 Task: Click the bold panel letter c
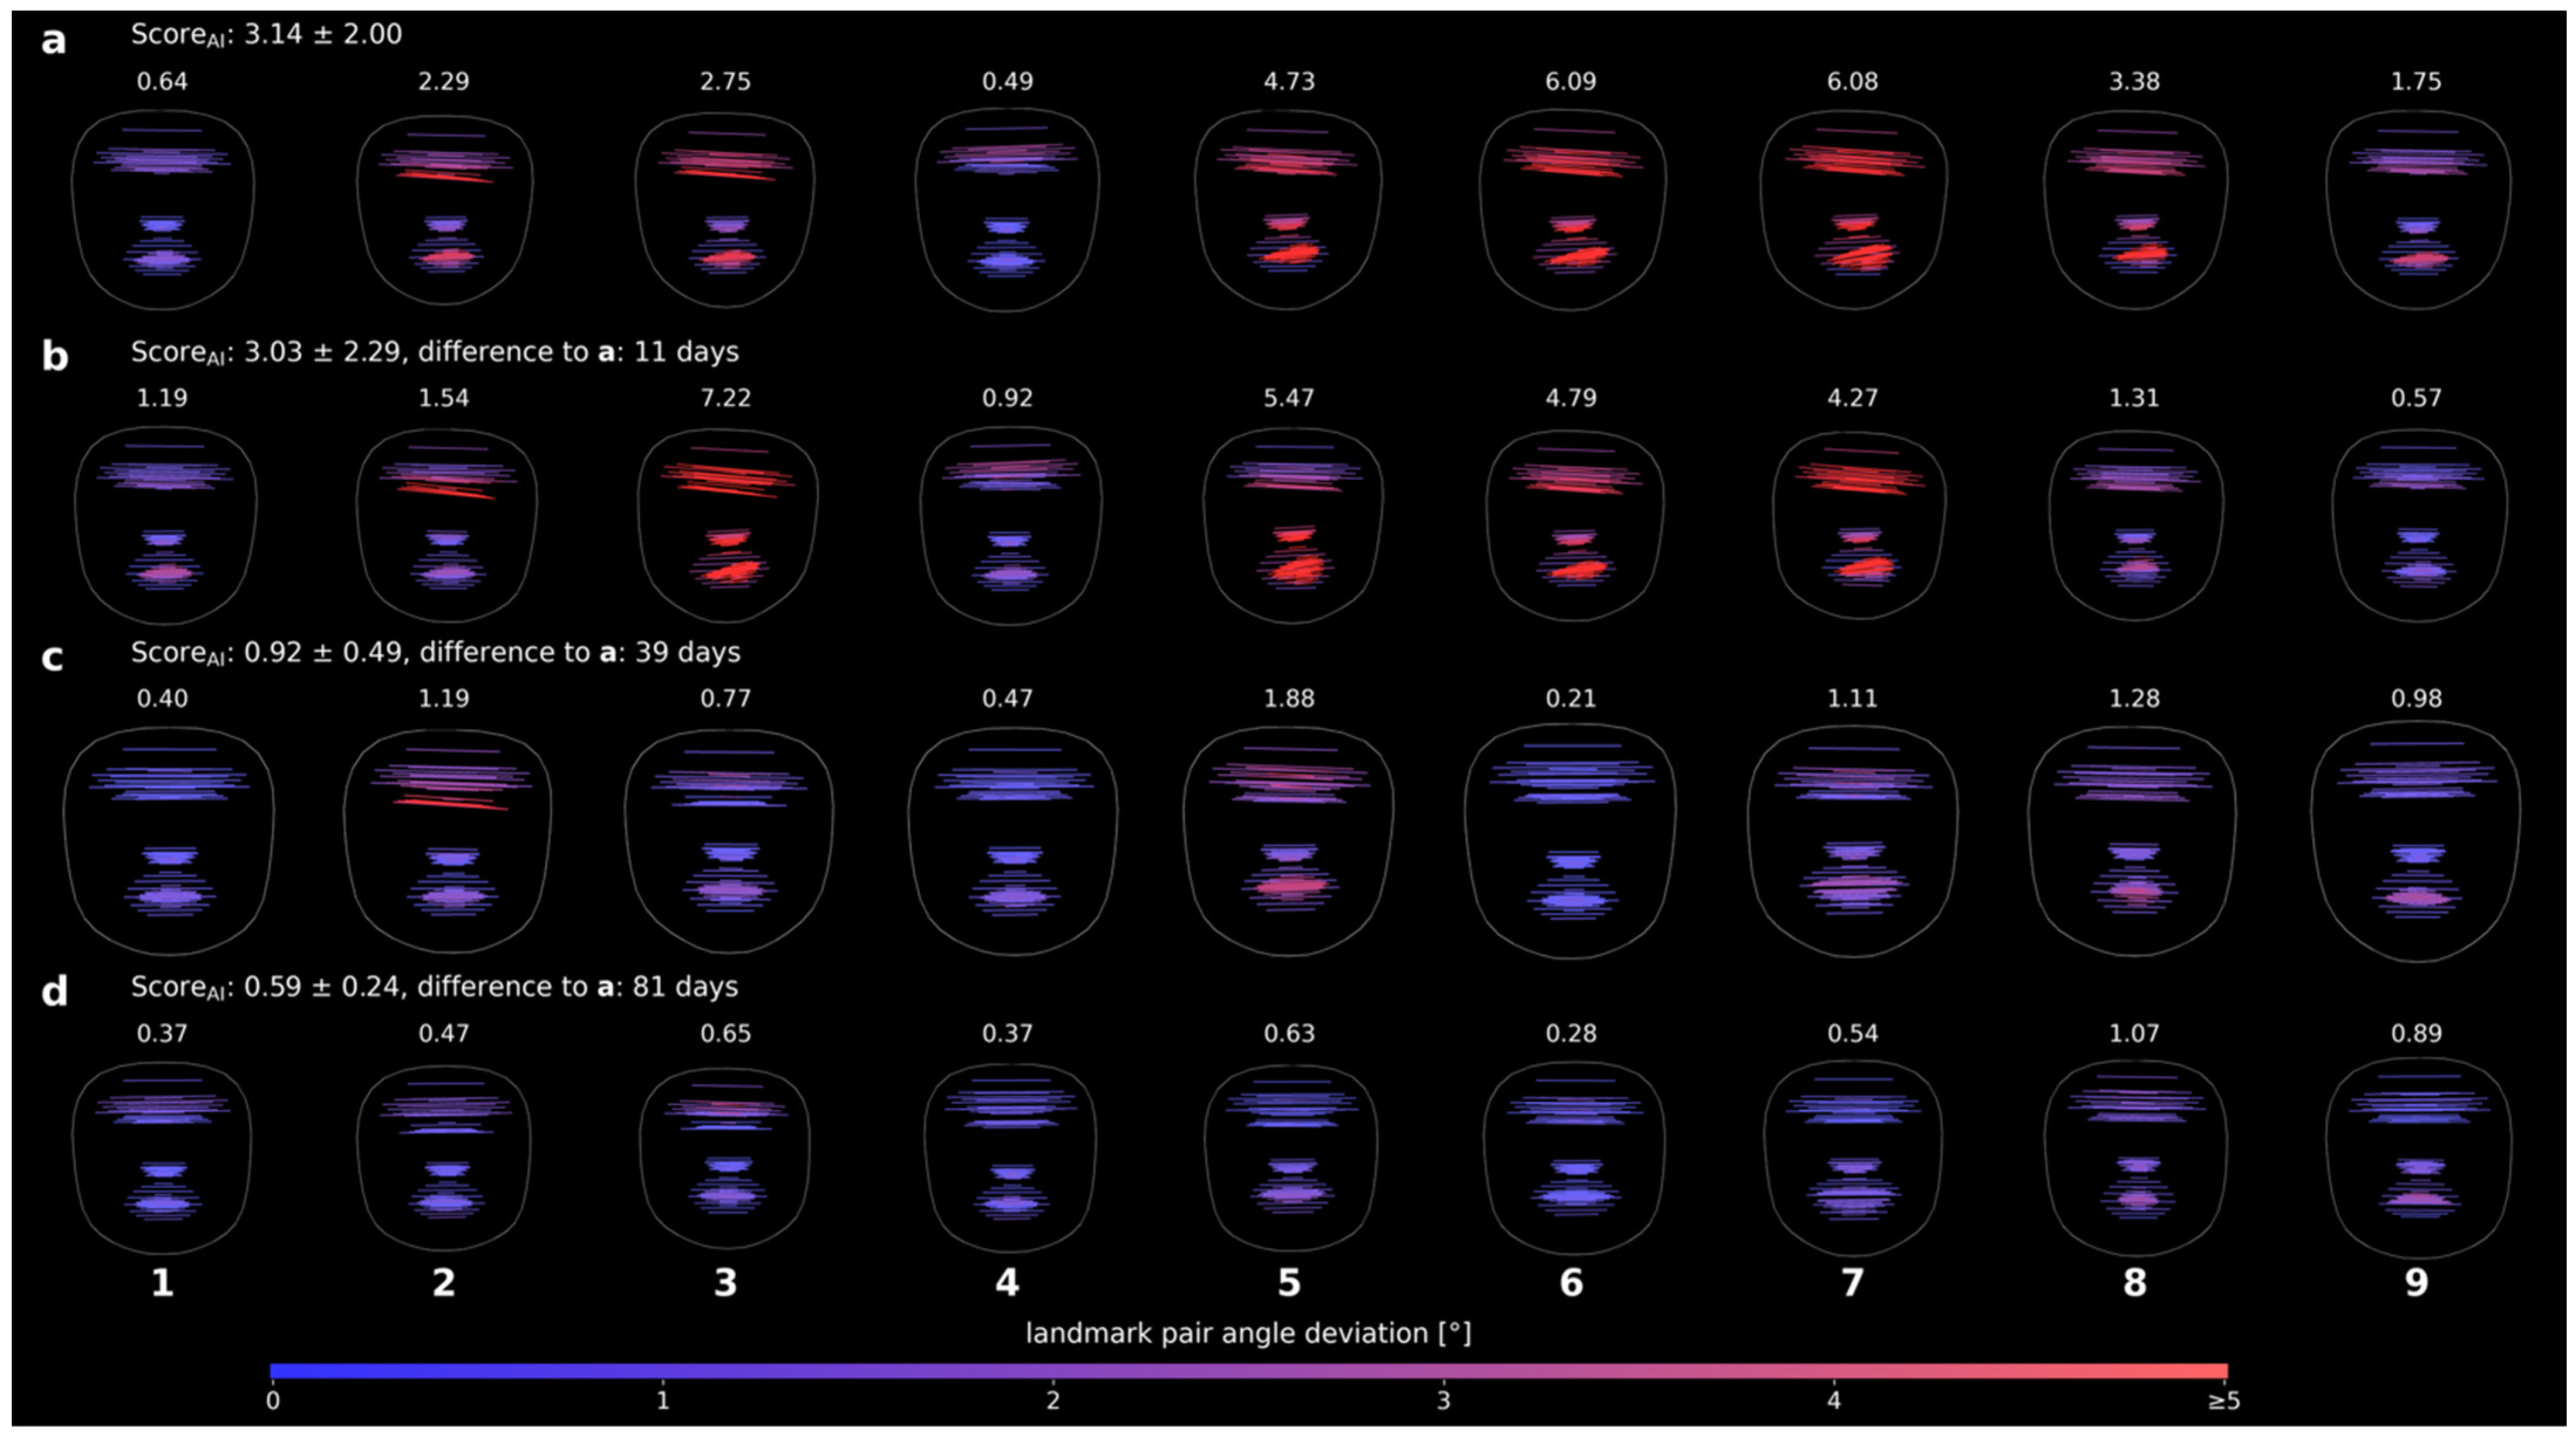51,657
